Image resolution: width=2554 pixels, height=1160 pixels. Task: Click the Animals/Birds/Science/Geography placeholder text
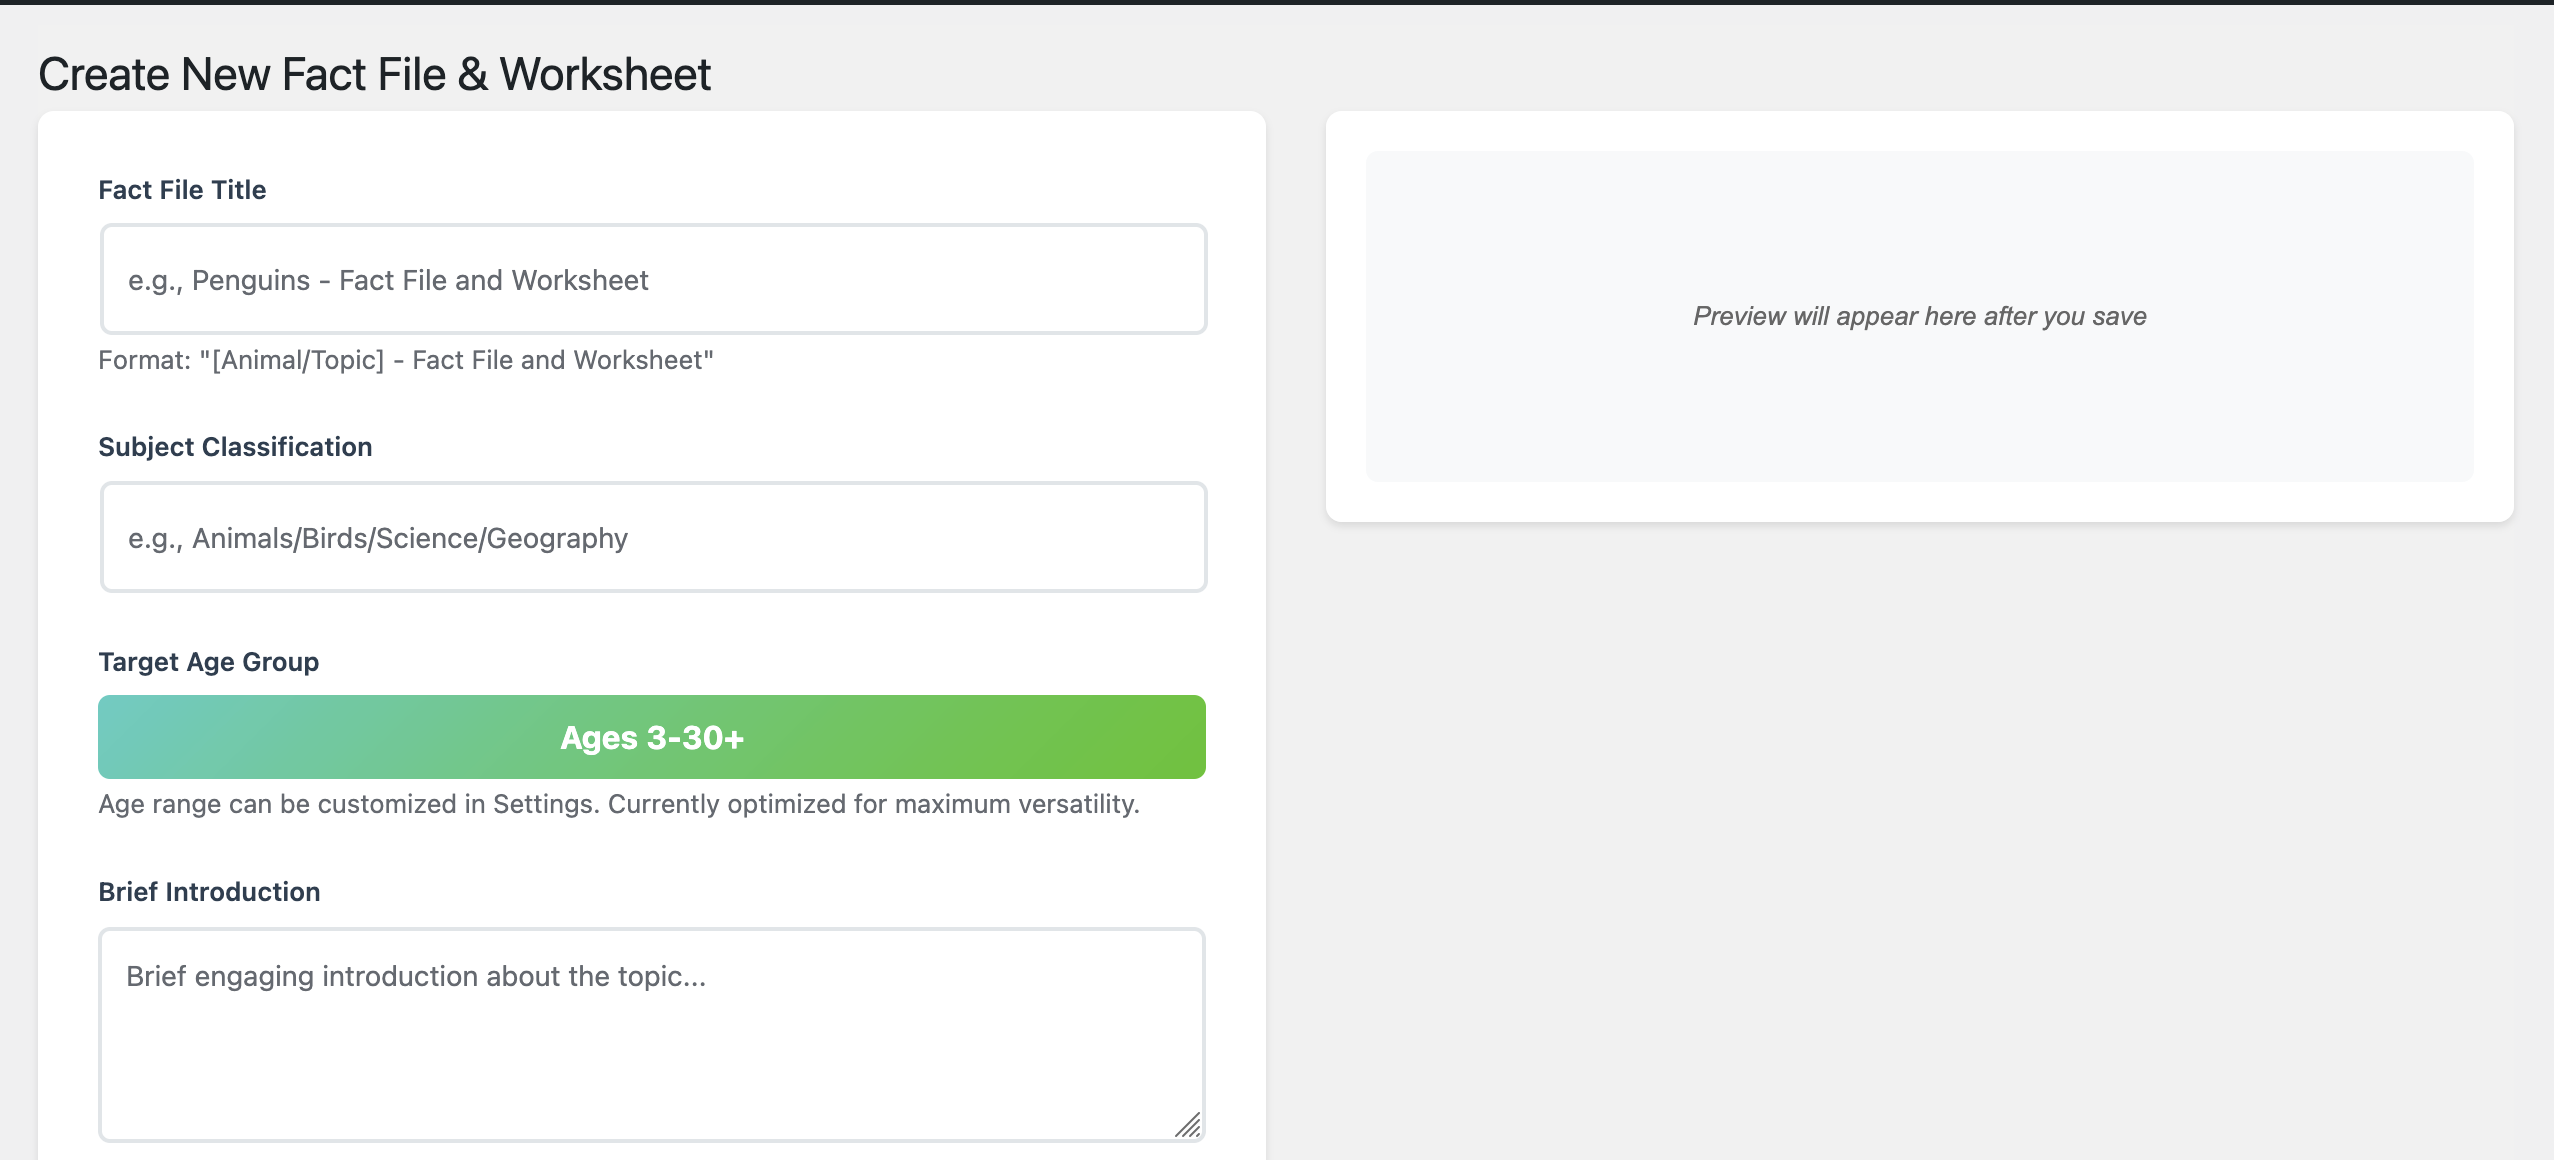tap(377, 538)
